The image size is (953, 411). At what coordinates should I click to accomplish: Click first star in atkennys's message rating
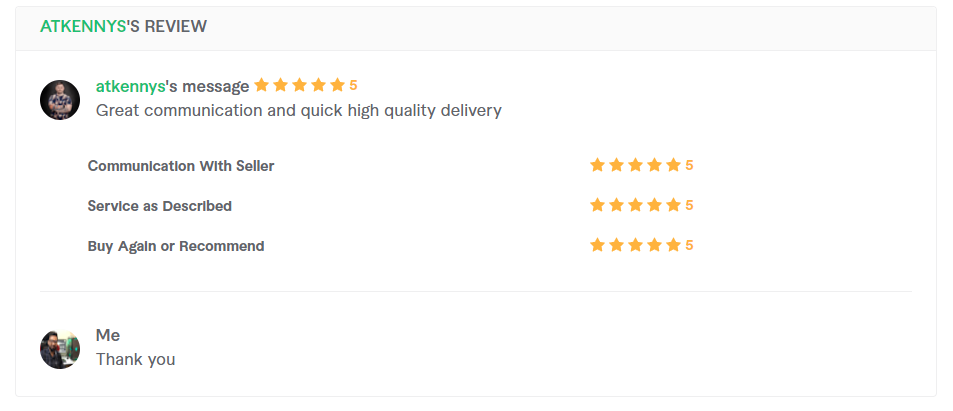(261, 85)
